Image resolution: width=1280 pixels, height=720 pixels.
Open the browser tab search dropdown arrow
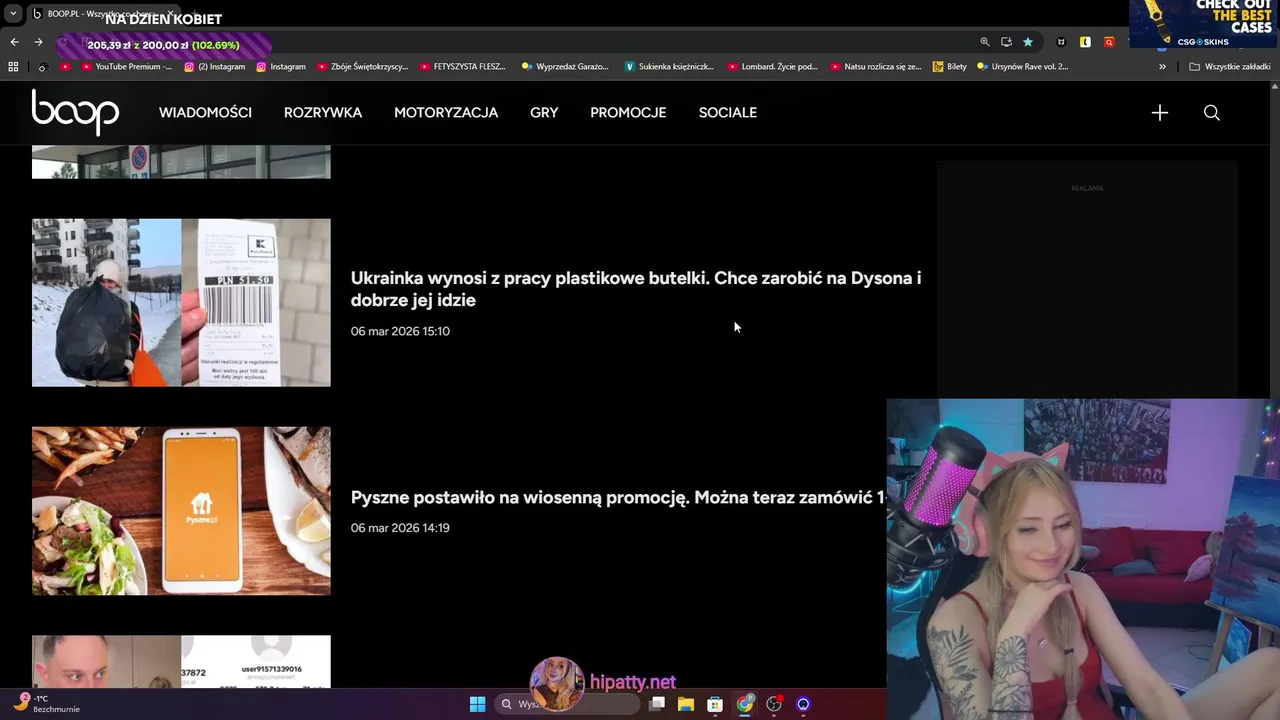12,14
